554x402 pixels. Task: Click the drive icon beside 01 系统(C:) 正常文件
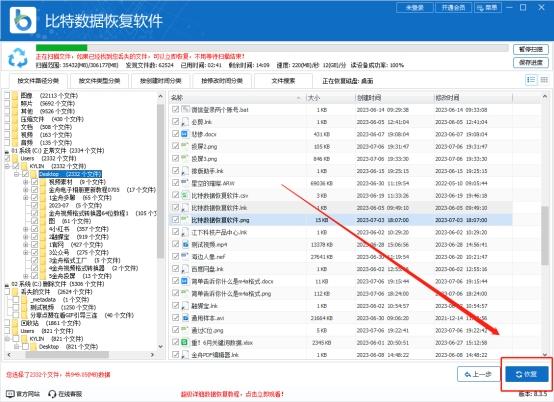7,151
